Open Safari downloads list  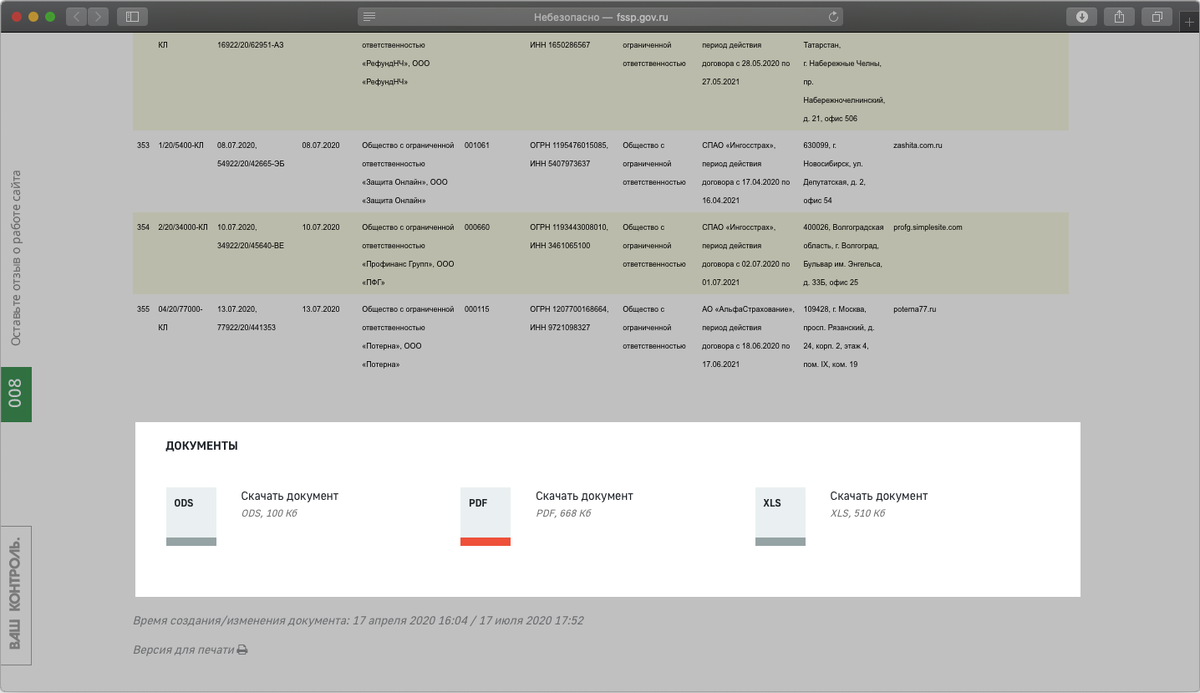pyautogui.click(x=1082, y=16)
